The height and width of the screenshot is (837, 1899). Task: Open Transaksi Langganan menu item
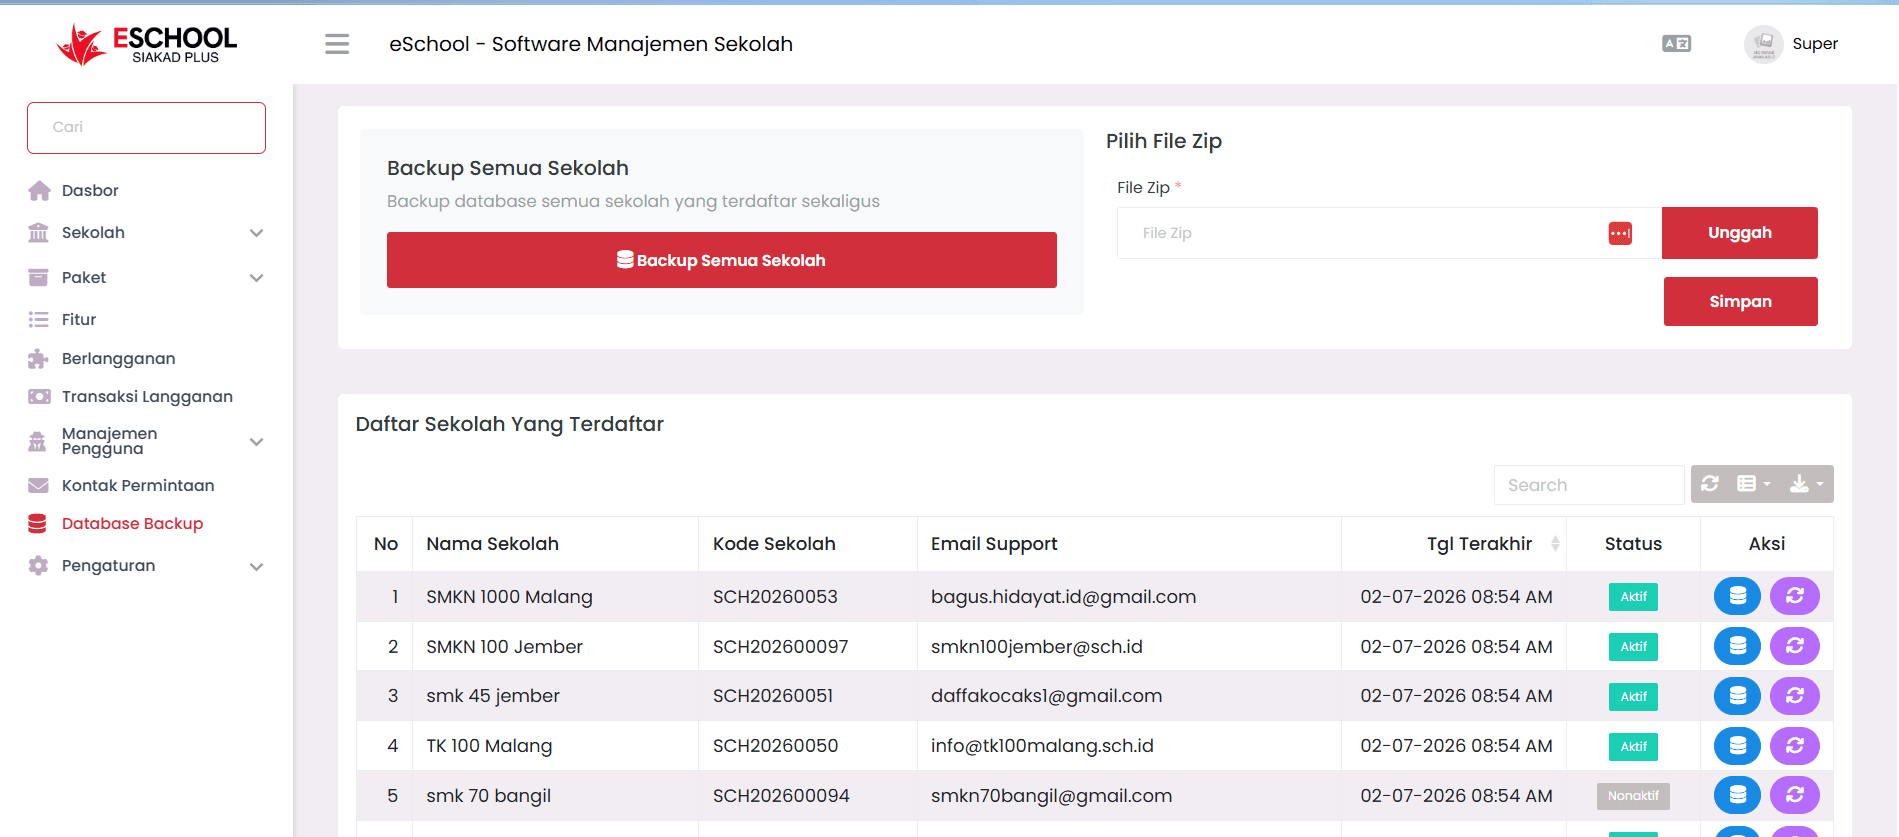coord(146,397)
